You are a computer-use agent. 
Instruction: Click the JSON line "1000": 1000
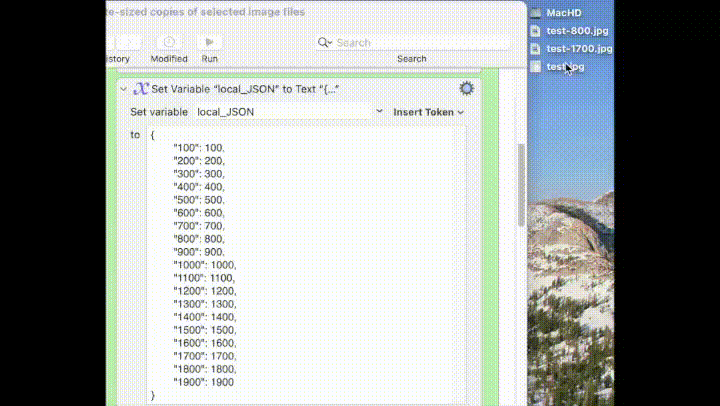pos(205,265)
